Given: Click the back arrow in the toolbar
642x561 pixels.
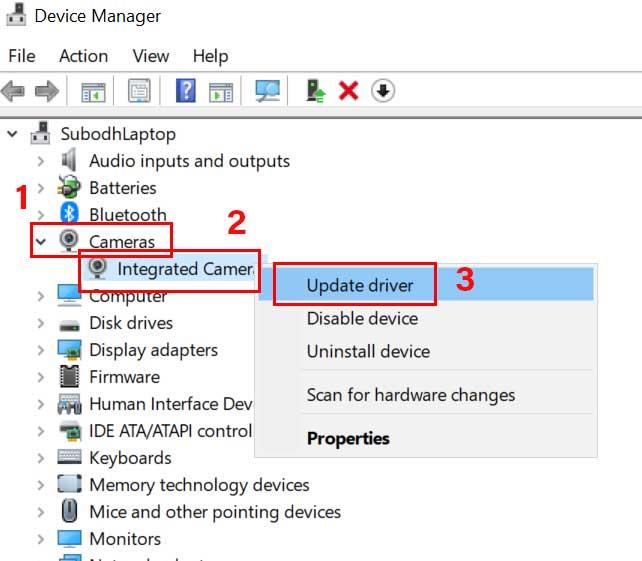Looking at the screenshot, I should [14, 91].
